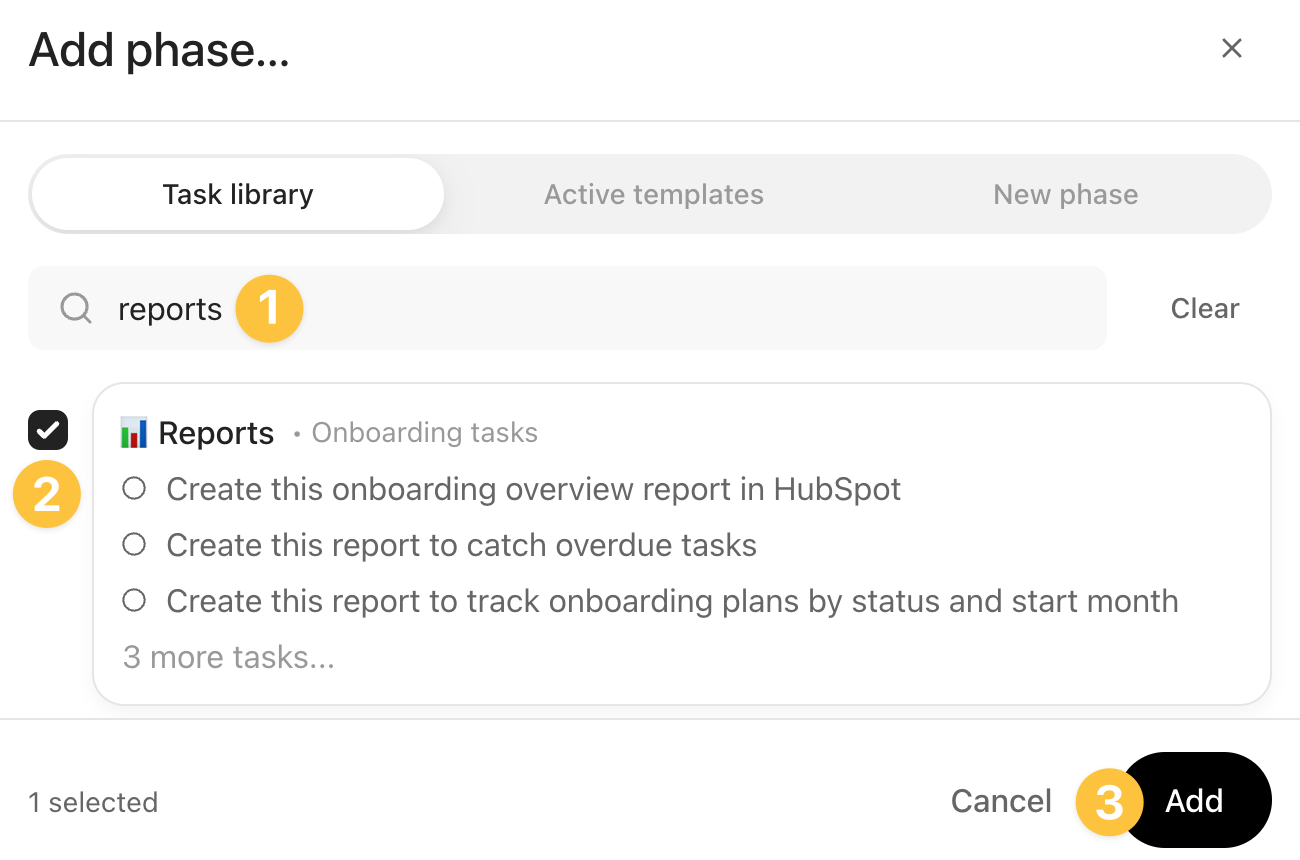
Task: Clear the search query
Action: tap(1204, 308)
